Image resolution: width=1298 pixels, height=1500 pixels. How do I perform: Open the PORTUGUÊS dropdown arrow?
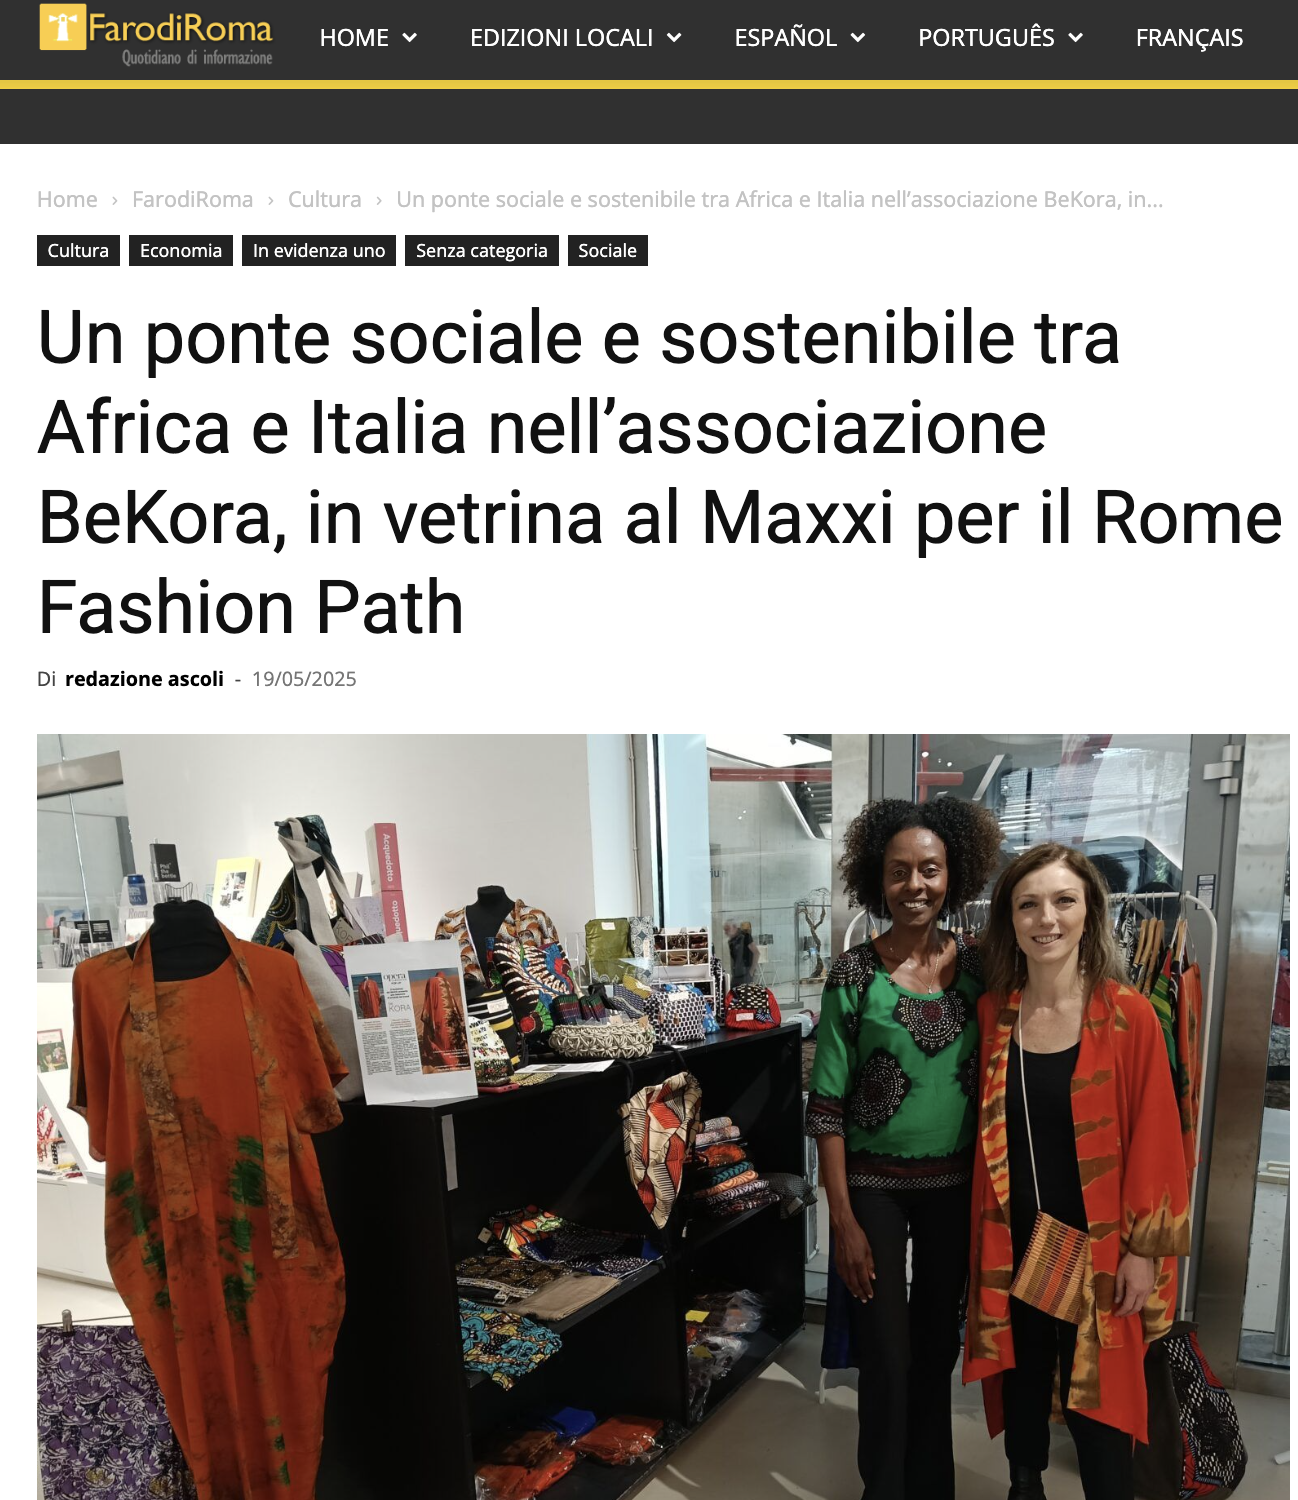(x=1076, y=38)
